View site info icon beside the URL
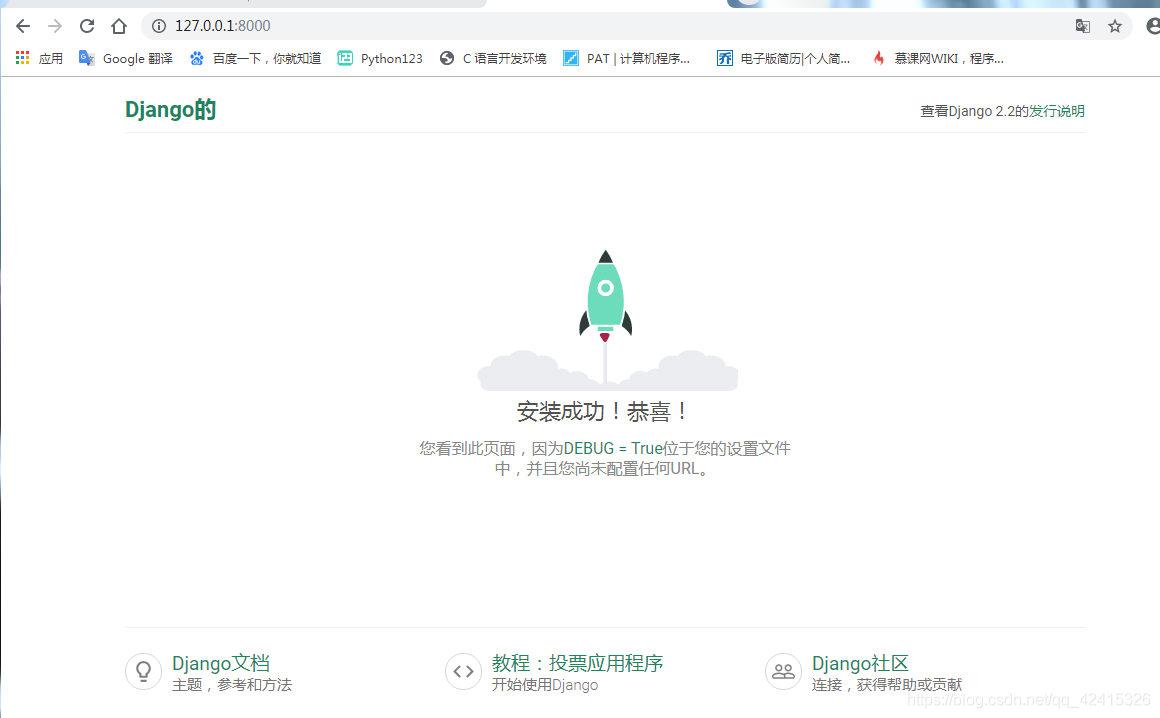 coord(158,26)
